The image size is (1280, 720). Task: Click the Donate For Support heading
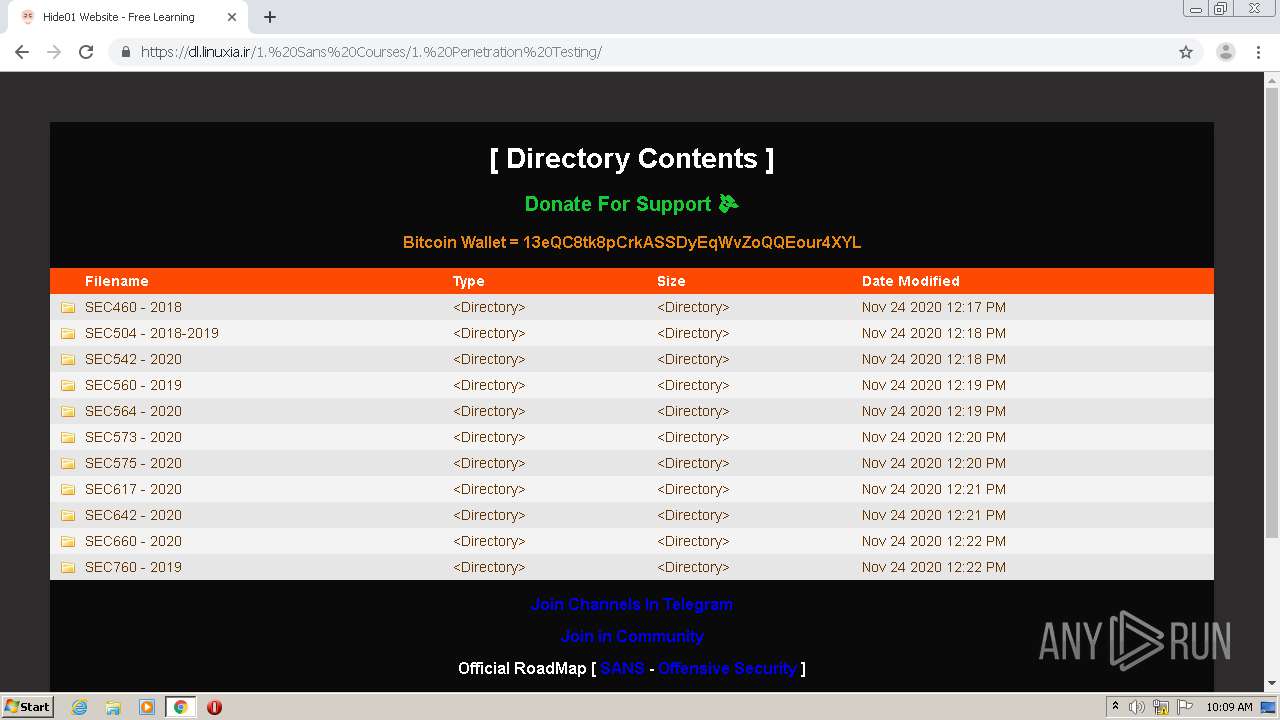pyautogui.click(x=632, y=204)
